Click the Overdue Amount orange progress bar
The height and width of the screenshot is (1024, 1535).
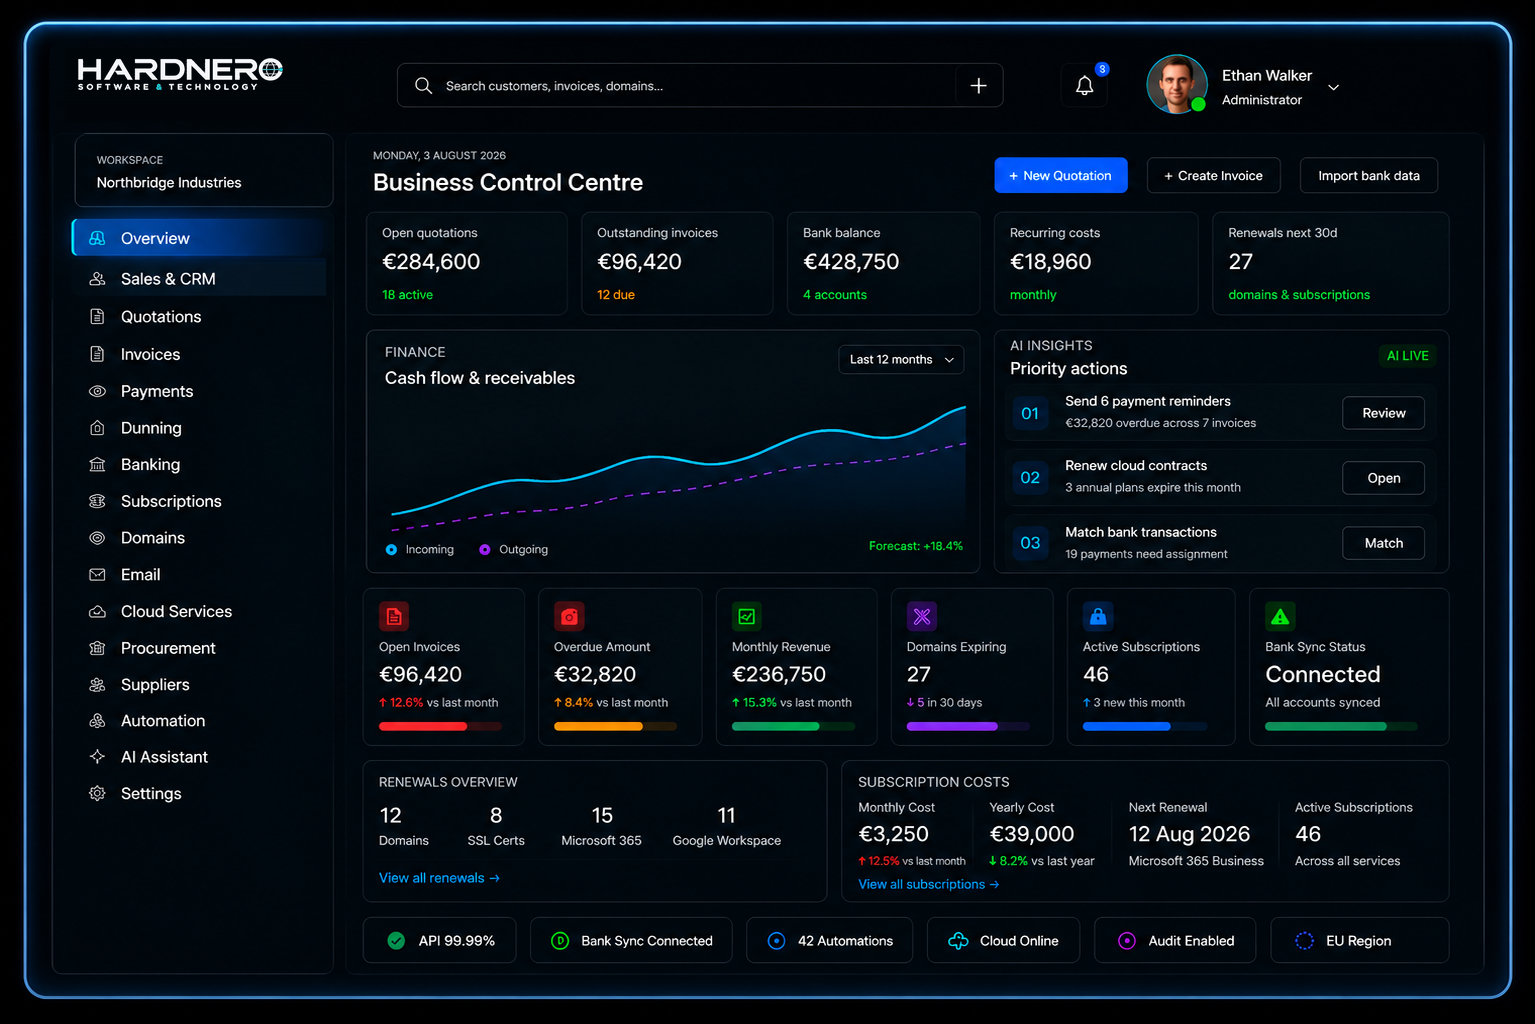pyautogui.click(x=615, y=727)
